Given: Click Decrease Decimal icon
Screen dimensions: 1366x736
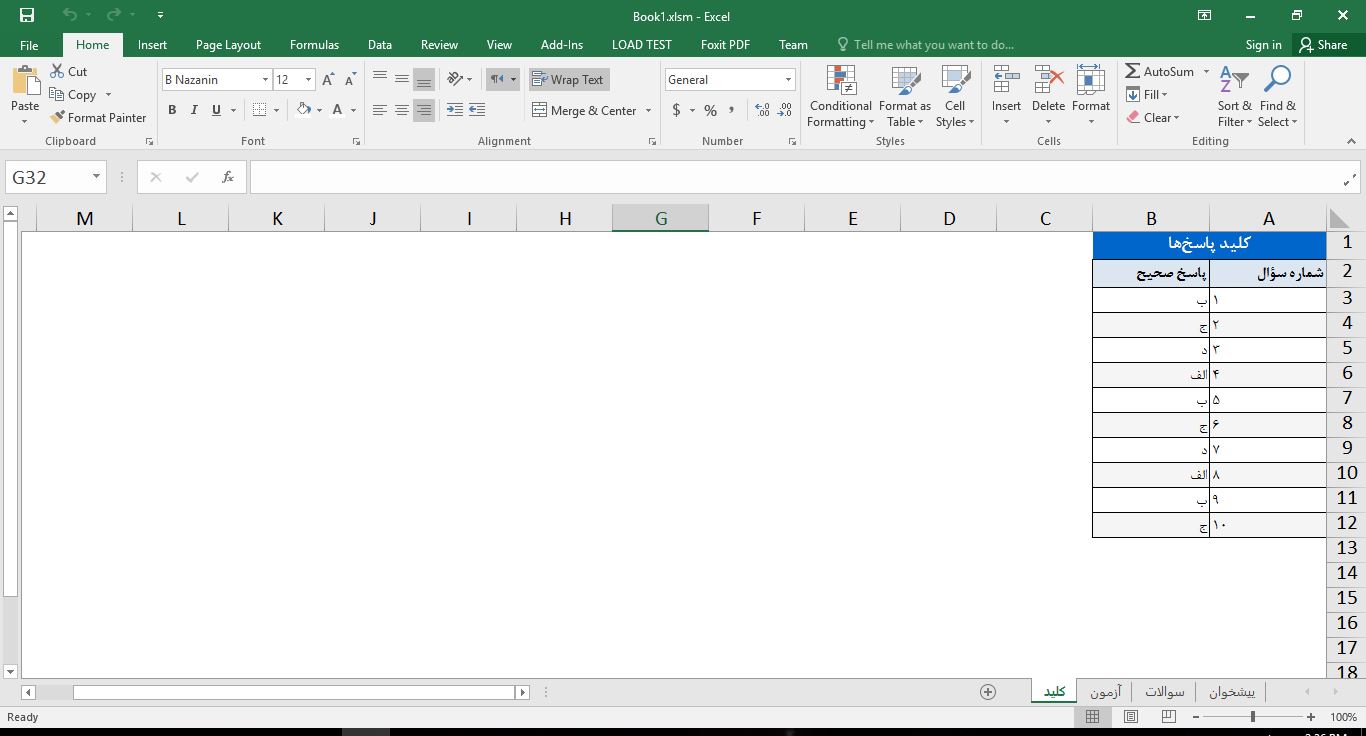Looking at the screenshot, I should (x=785, y=110).
